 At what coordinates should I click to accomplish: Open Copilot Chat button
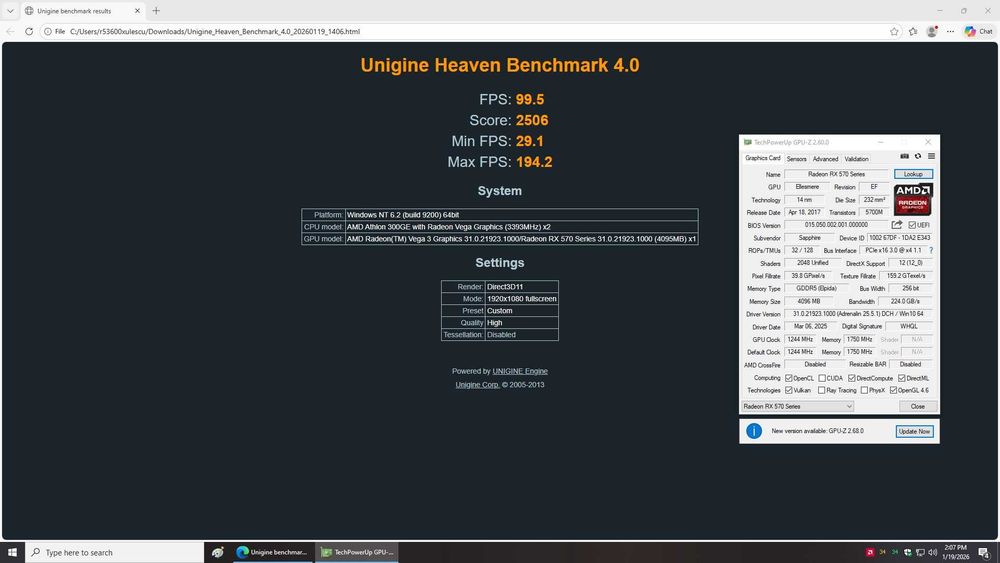(x=978, y=31)
